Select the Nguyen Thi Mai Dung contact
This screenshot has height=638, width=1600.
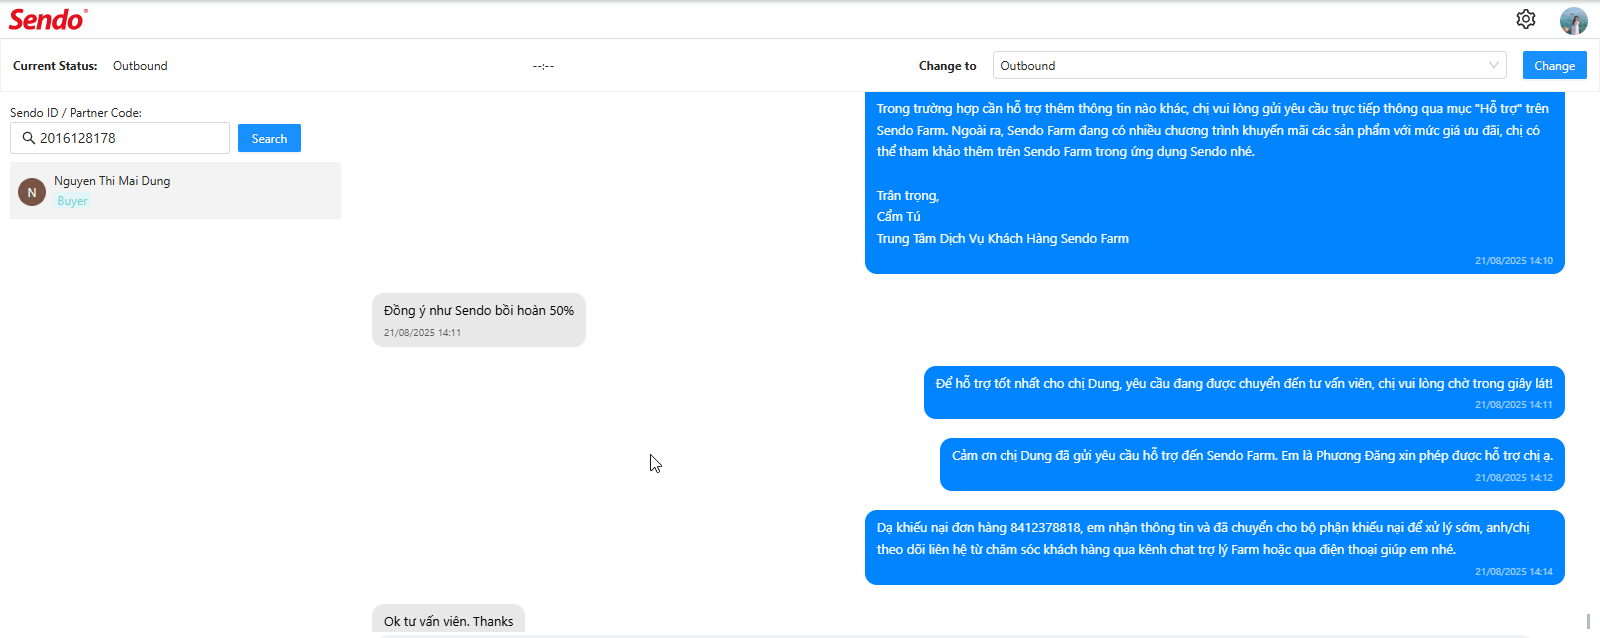point(175,190)
